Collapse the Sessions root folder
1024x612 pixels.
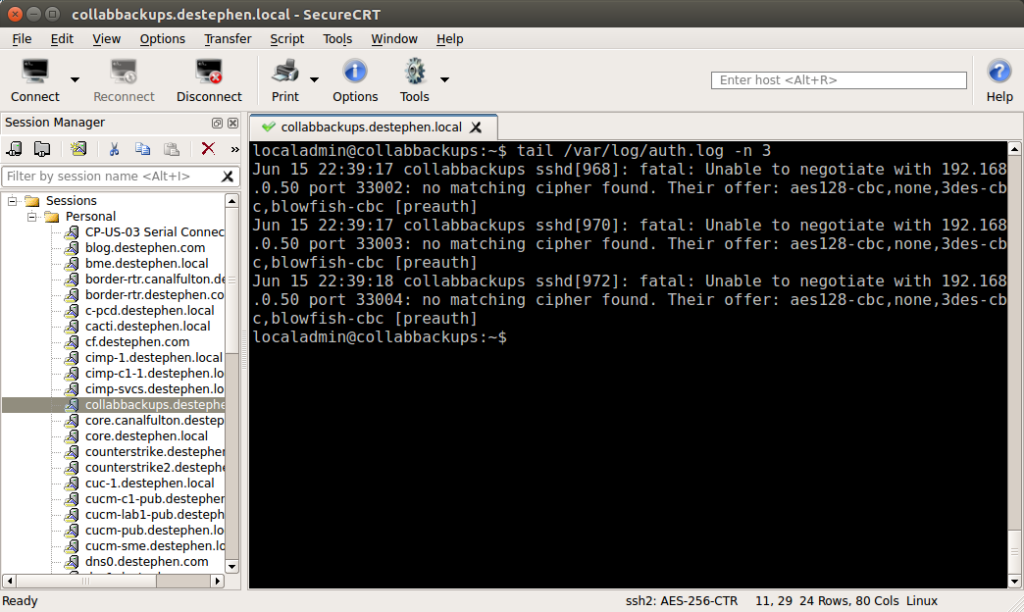12,201
